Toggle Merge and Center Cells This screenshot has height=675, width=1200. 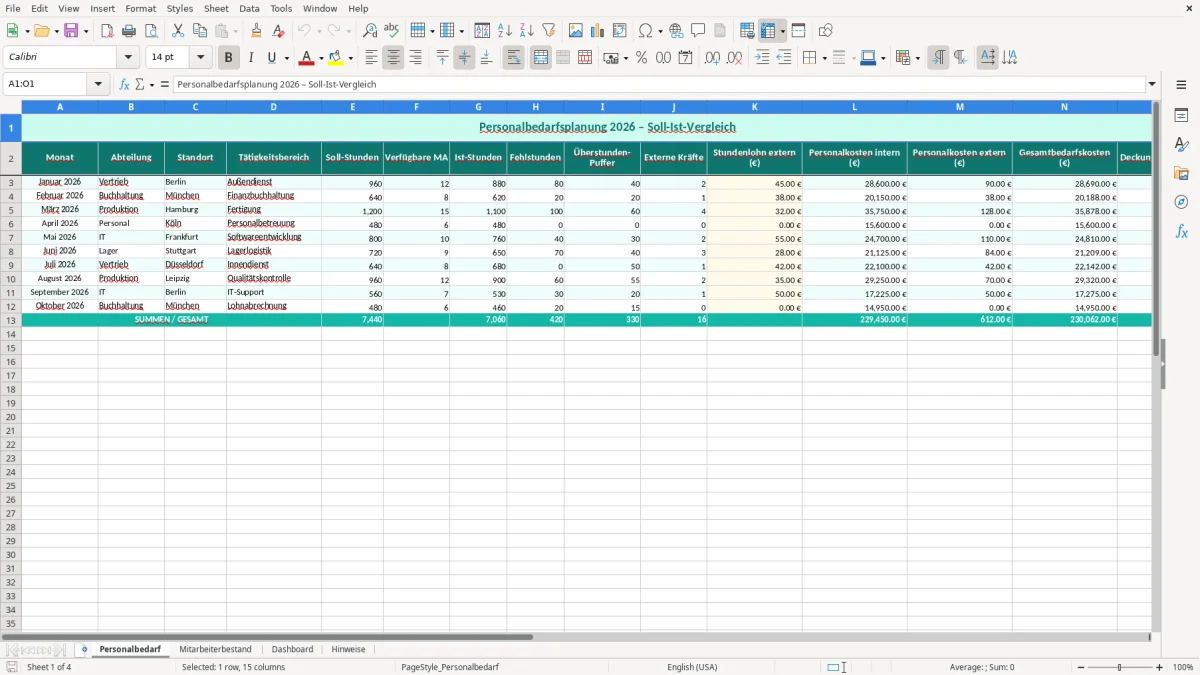point(541,58)
